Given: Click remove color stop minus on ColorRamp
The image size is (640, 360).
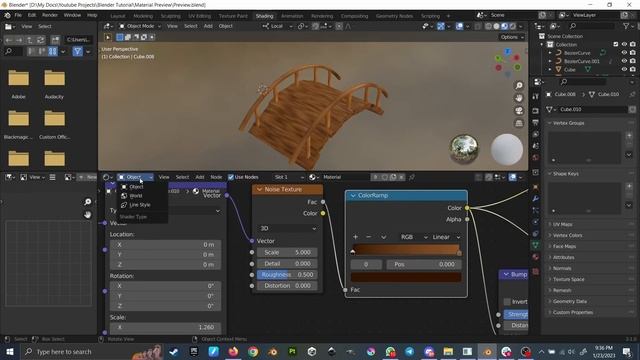Looking at the screenshot, I should click(x=369, y=237).
